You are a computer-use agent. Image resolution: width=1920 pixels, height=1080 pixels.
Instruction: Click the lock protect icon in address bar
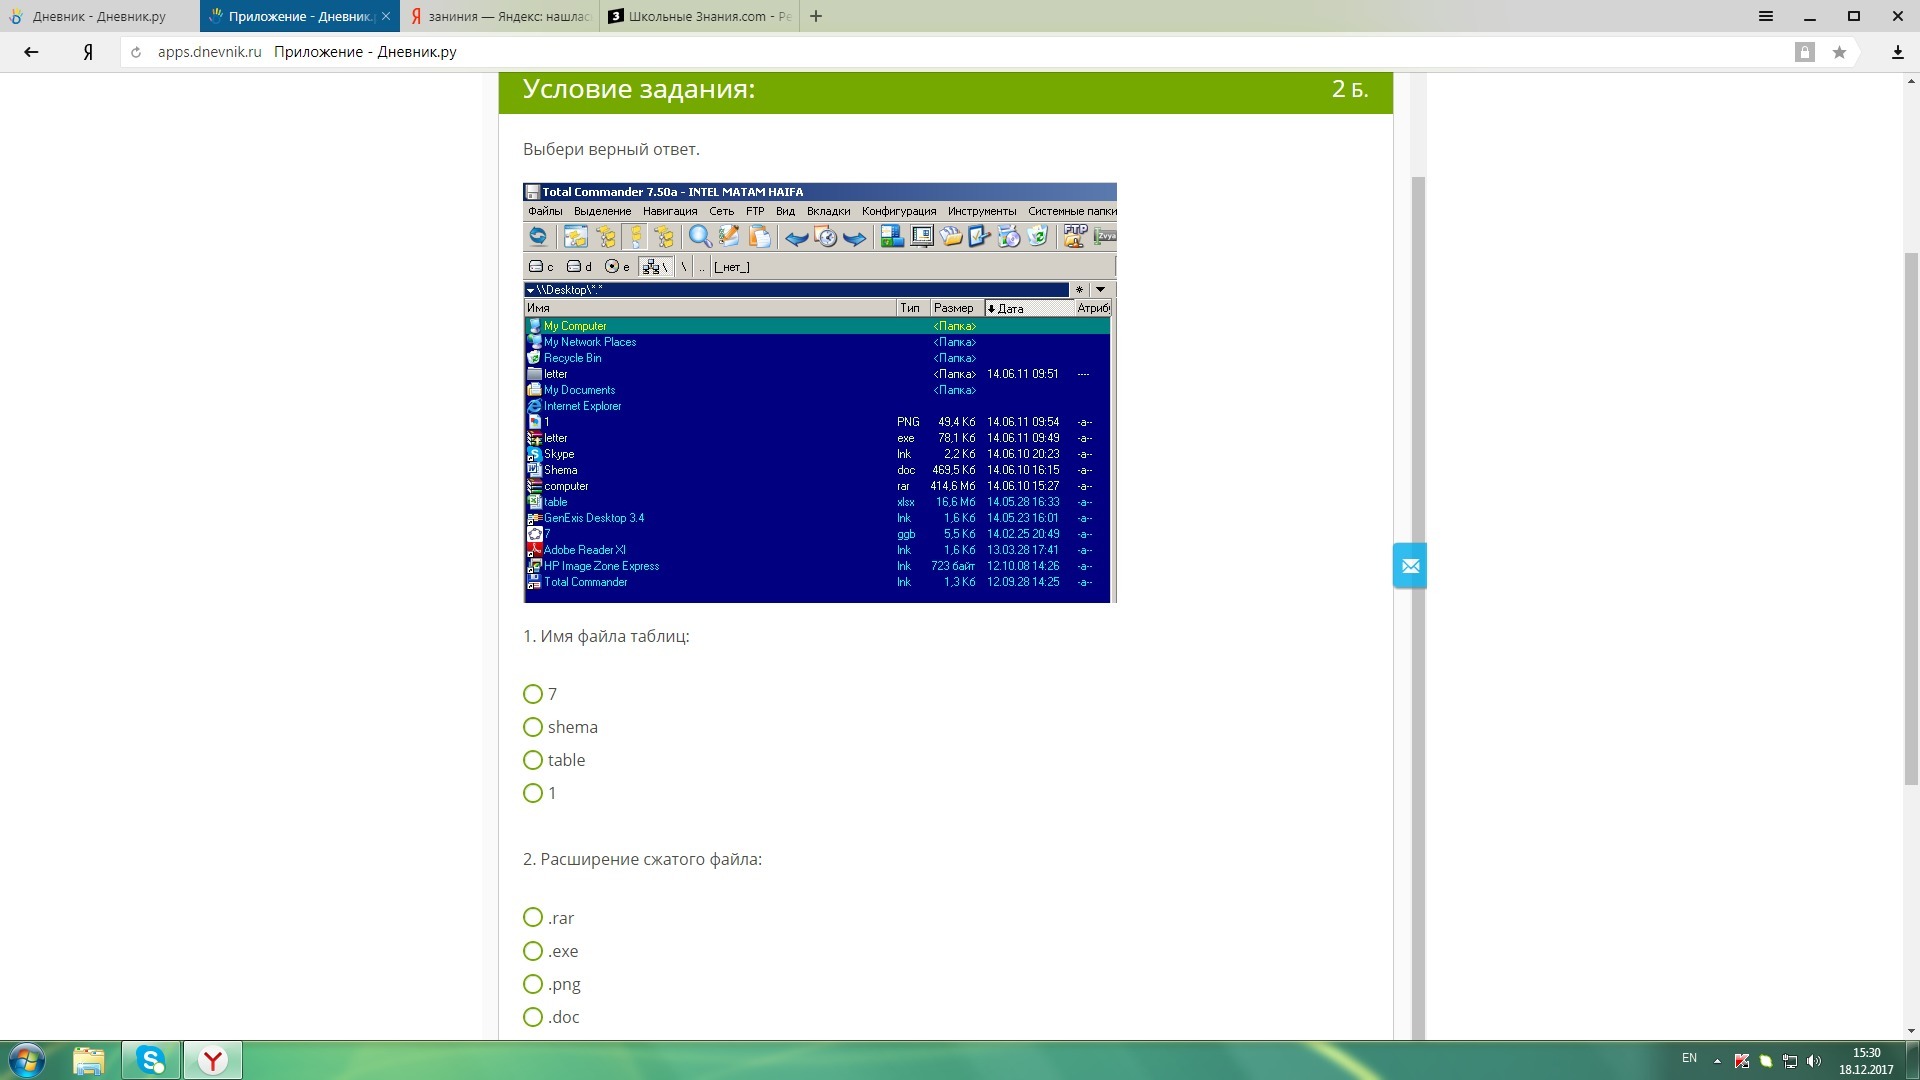(1804, 52)
